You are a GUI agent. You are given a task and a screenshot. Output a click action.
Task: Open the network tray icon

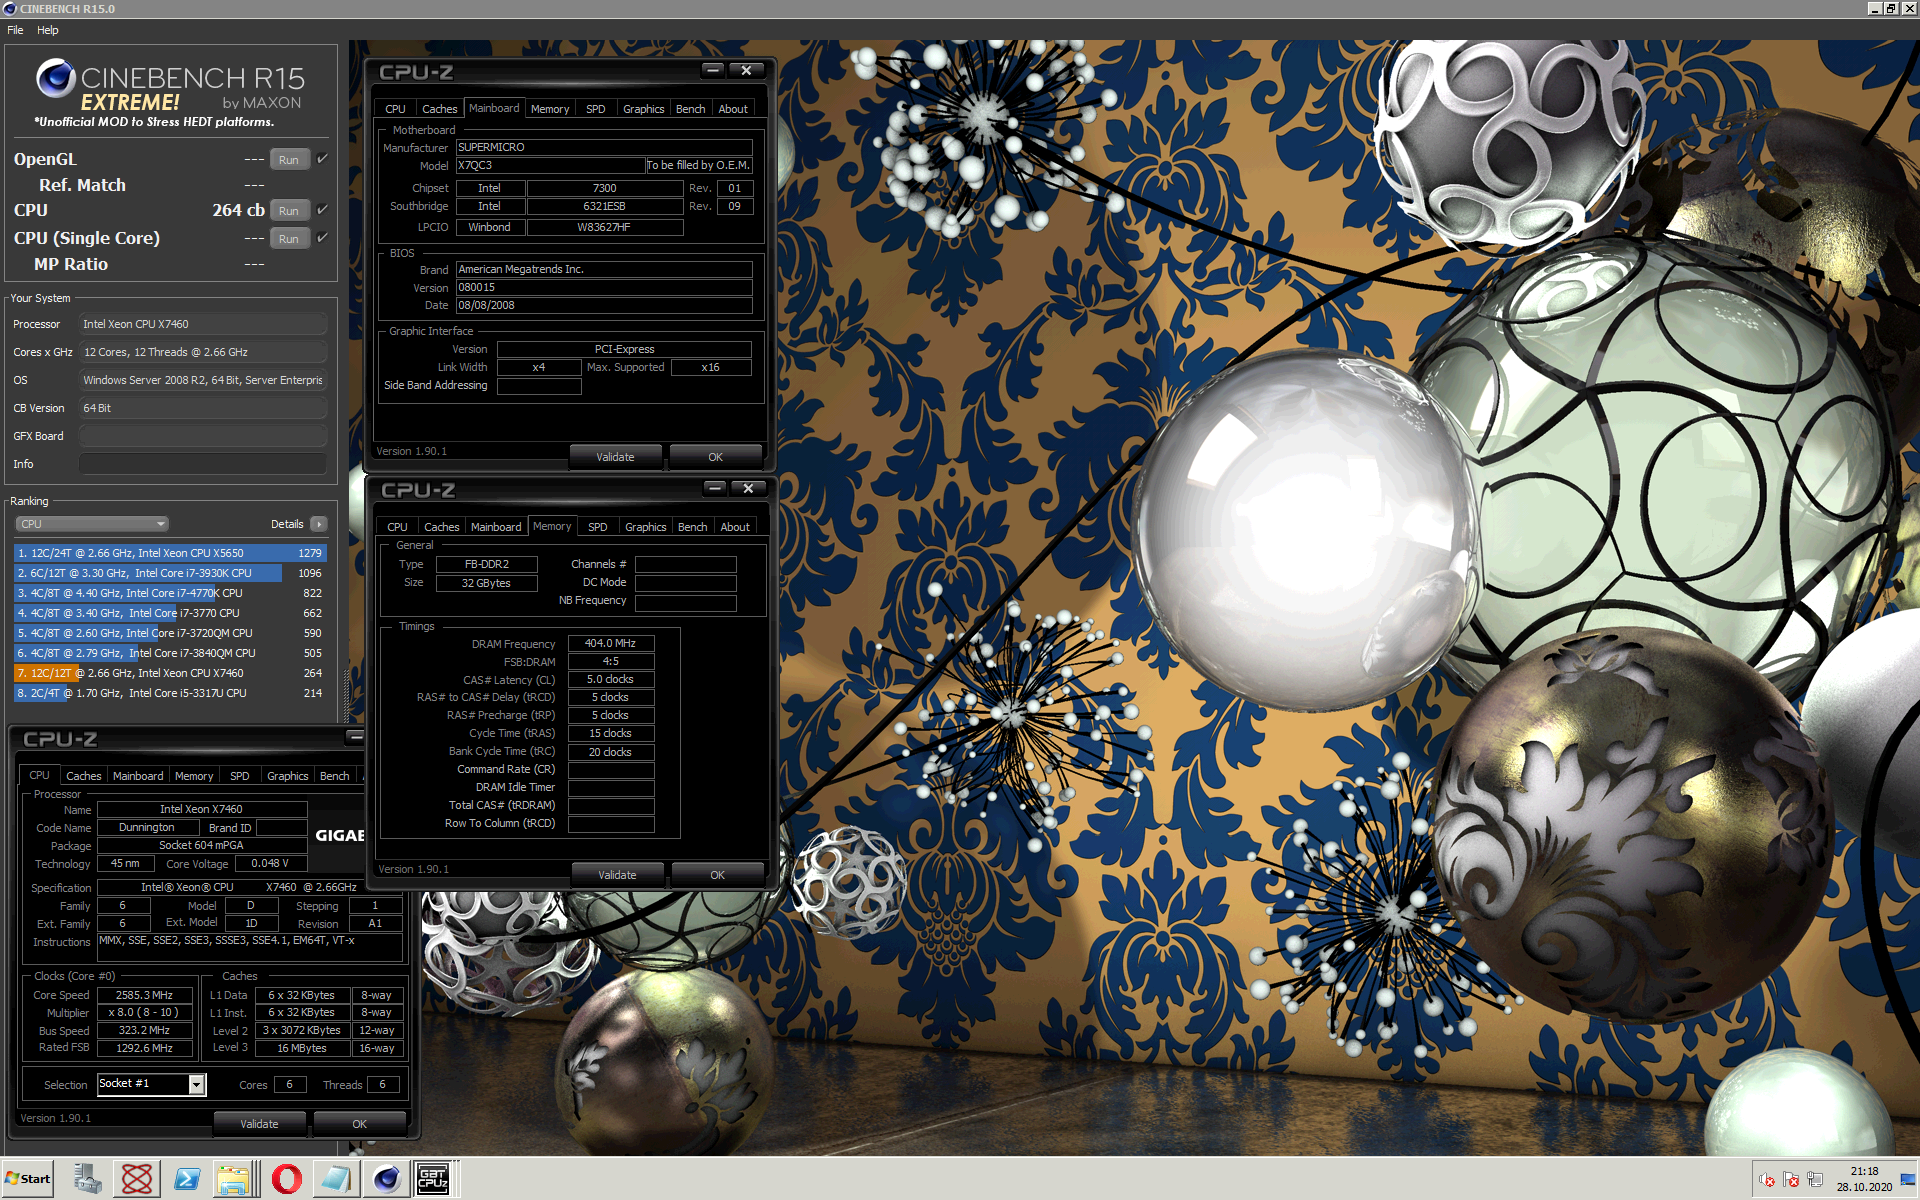coord(1815,1180)
